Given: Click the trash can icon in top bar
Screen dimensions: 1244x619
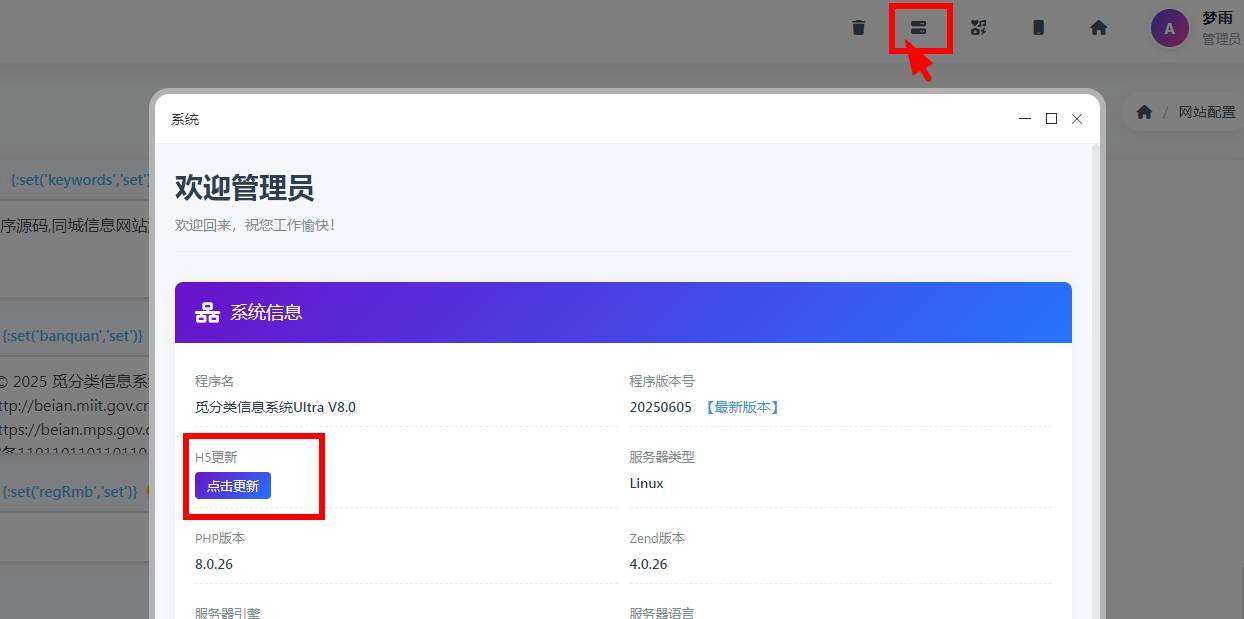Looking at the screenshot, I should coord(858,28).
